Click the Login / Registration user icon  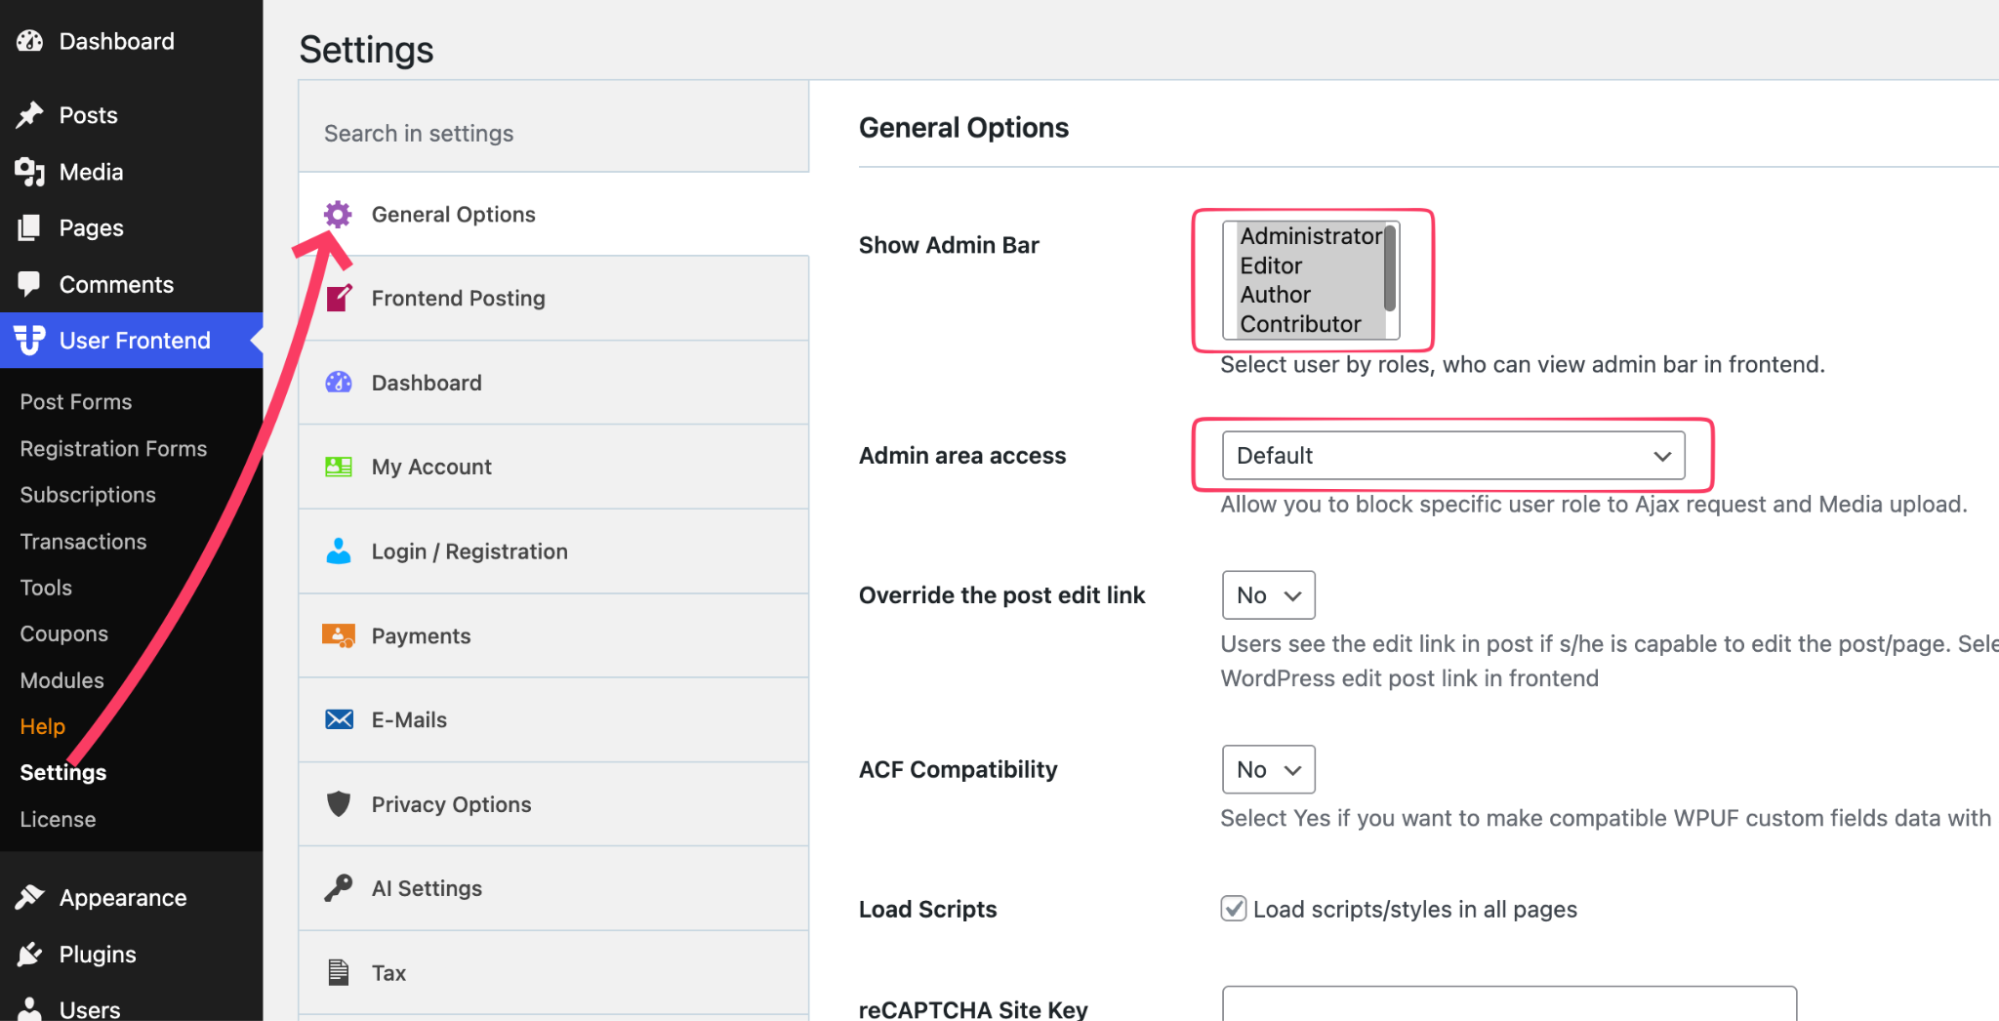[x=339, y=551]
